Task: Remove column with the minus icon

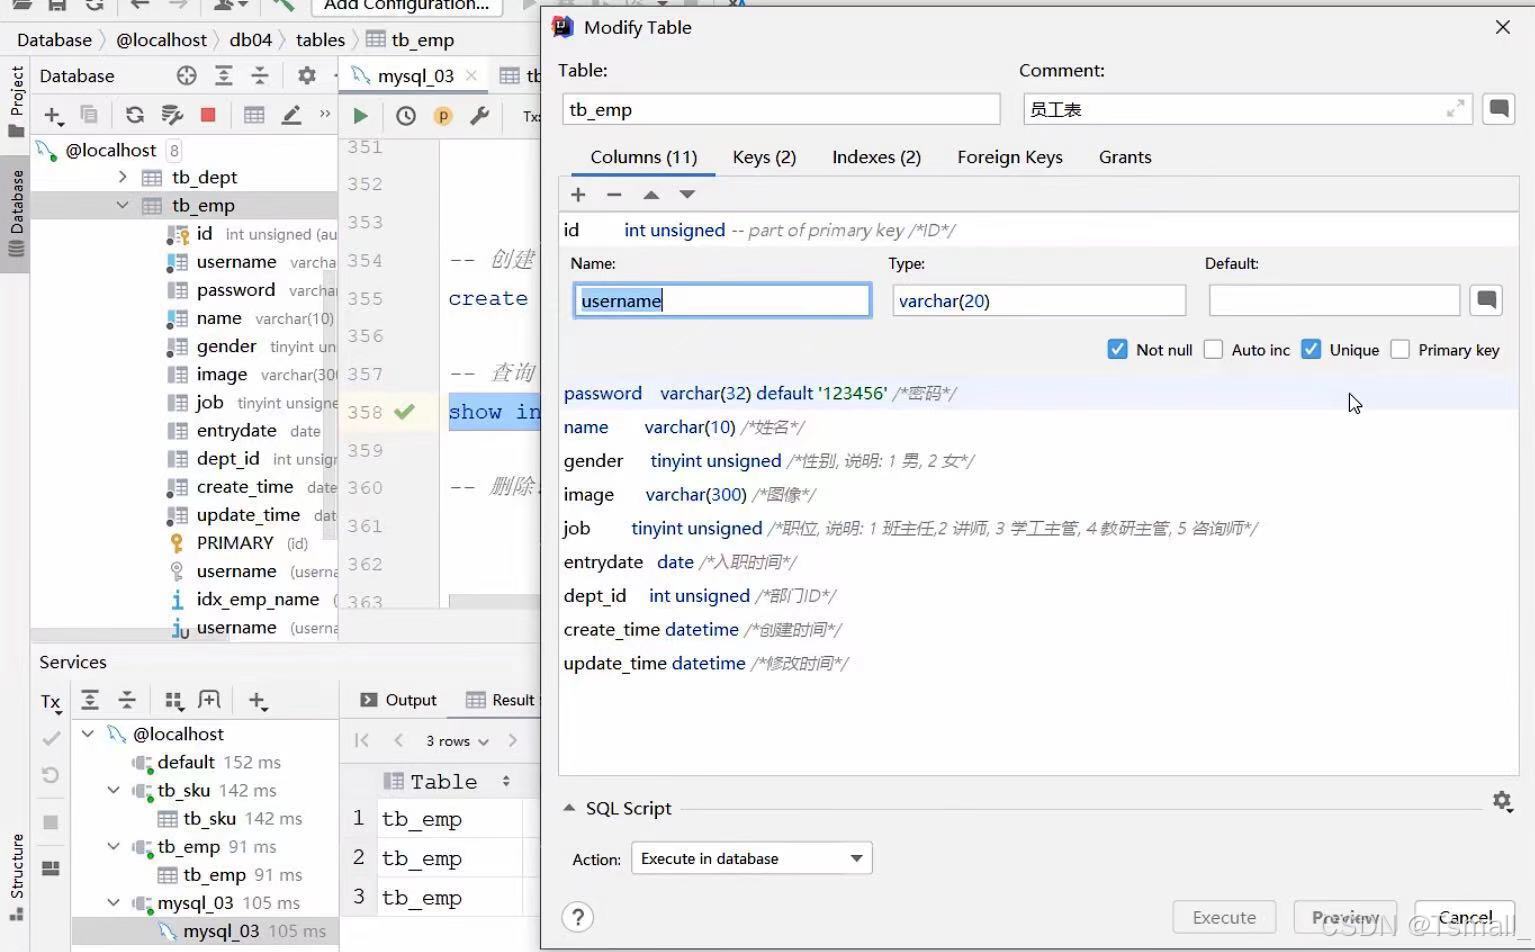Action: [614, 195]
